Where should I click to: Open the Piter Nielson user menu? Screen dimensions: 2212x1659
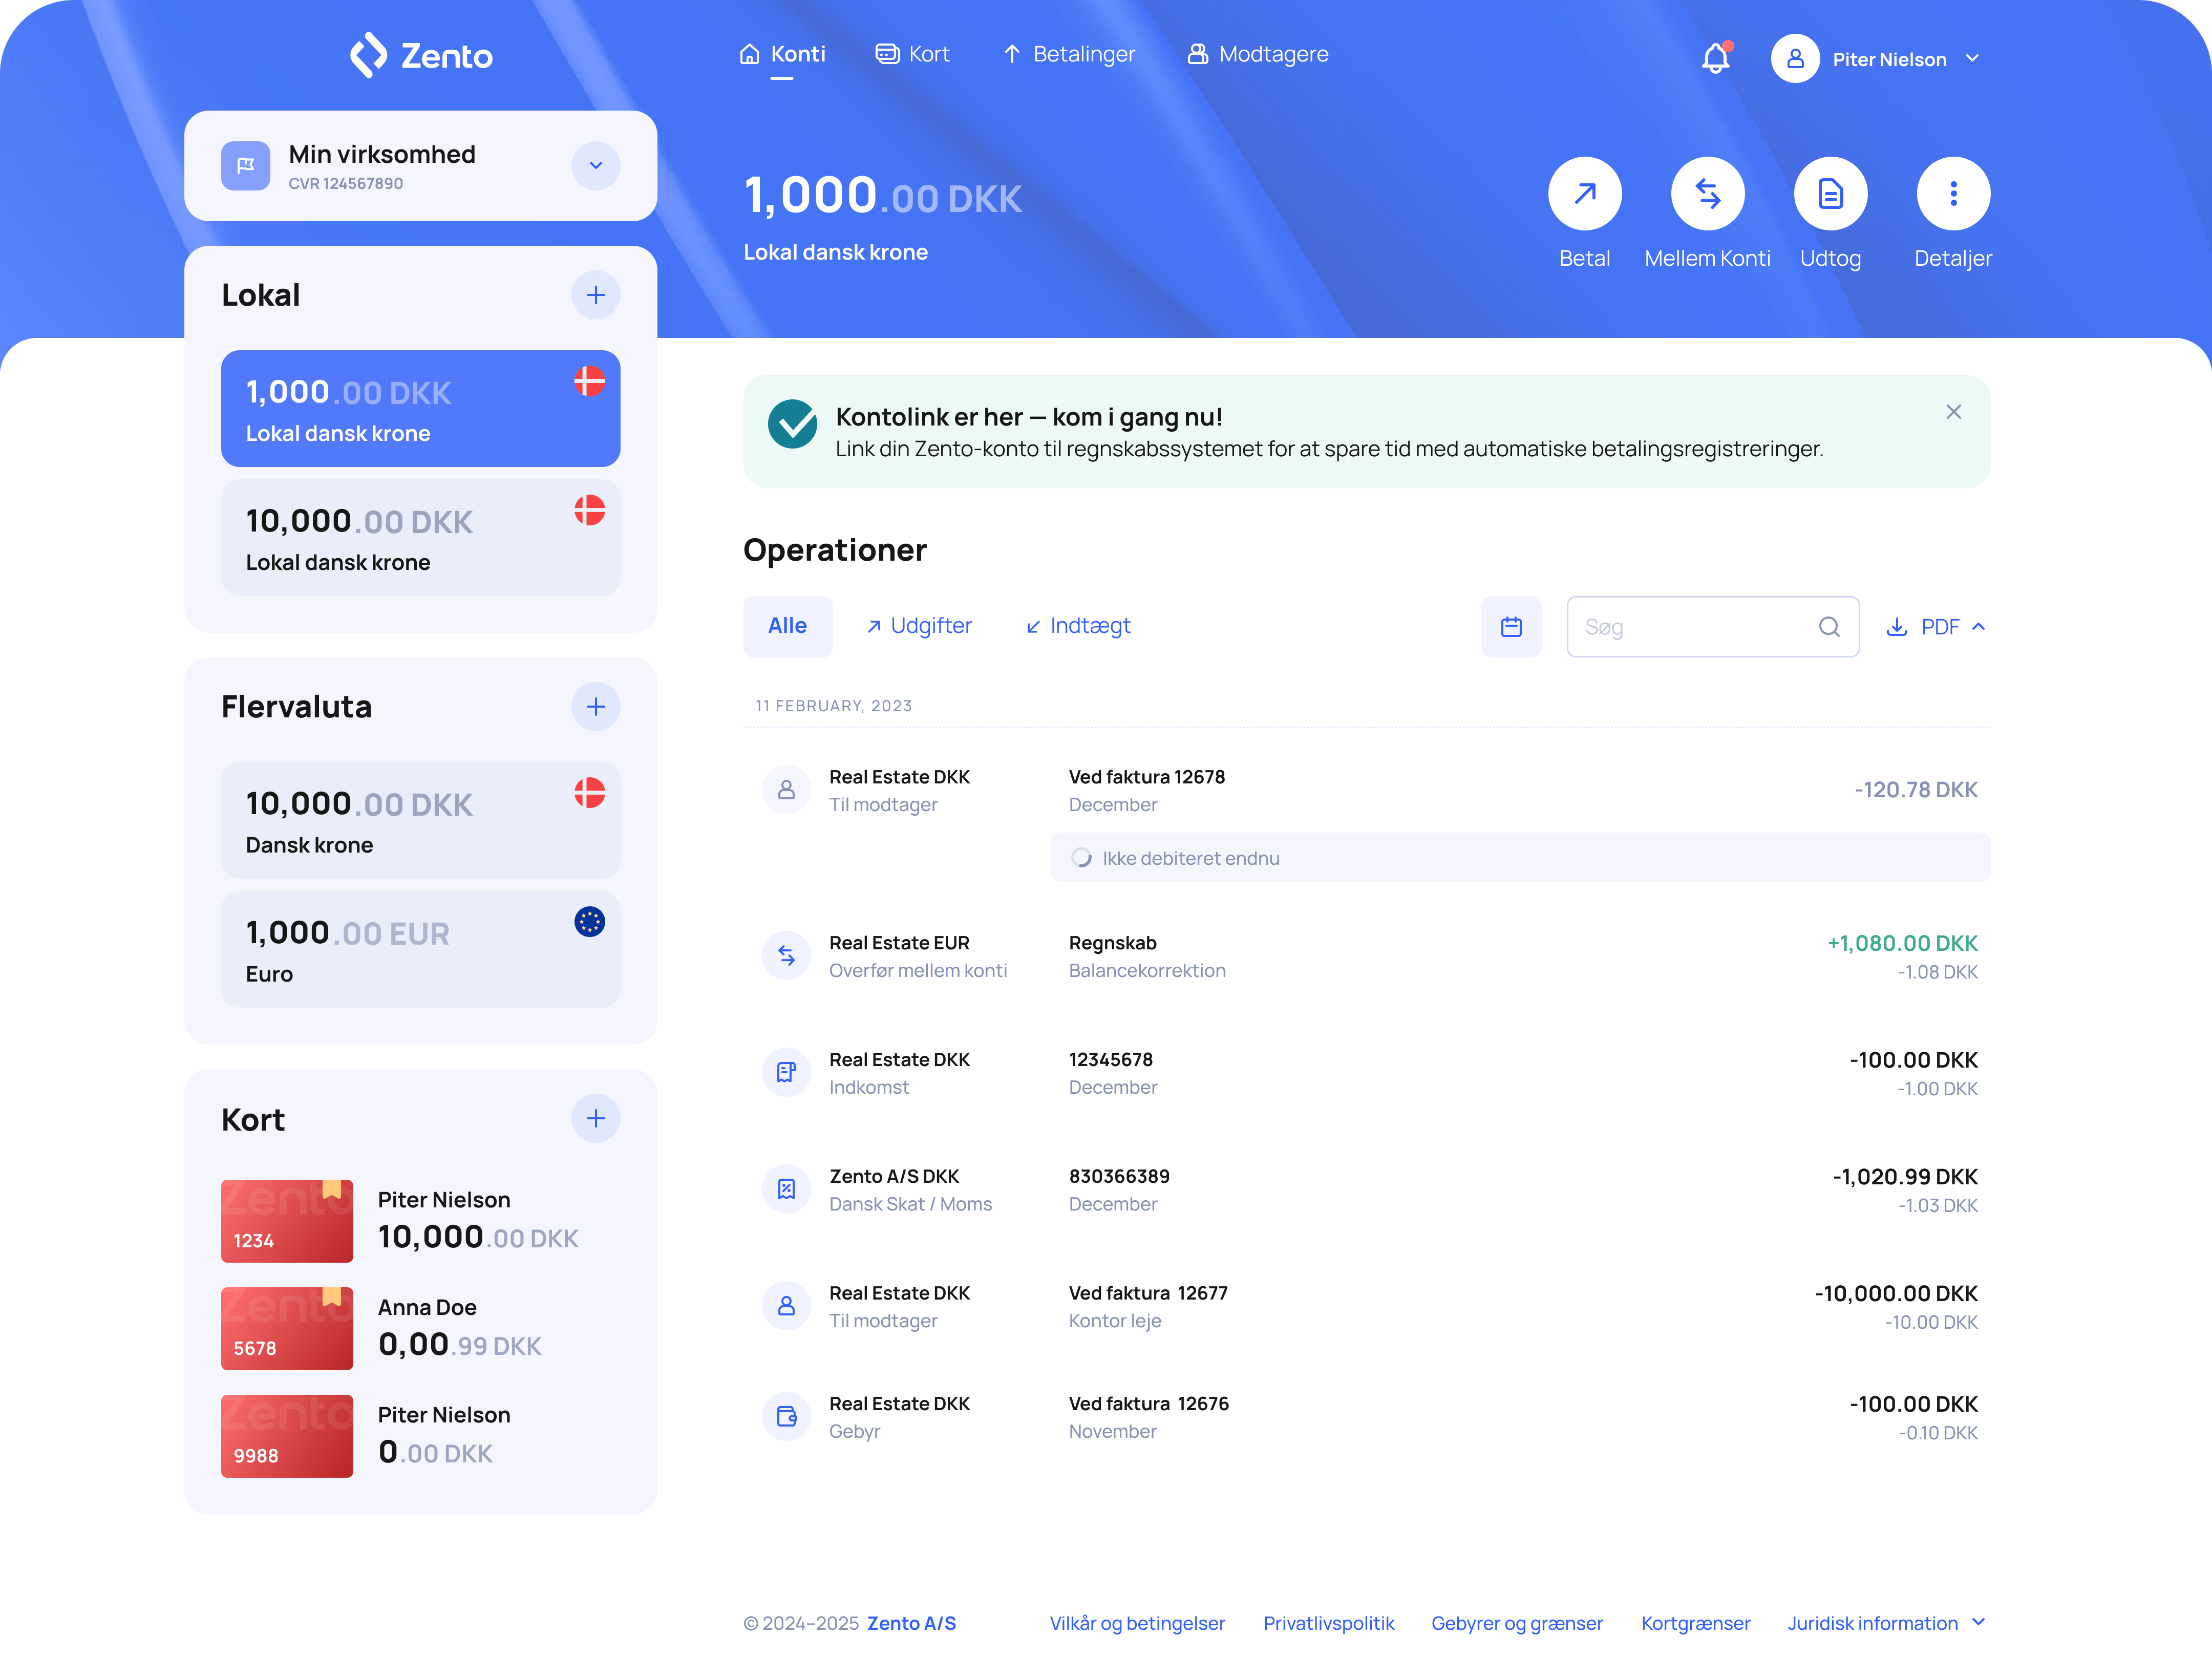(x=1876, y=59)
